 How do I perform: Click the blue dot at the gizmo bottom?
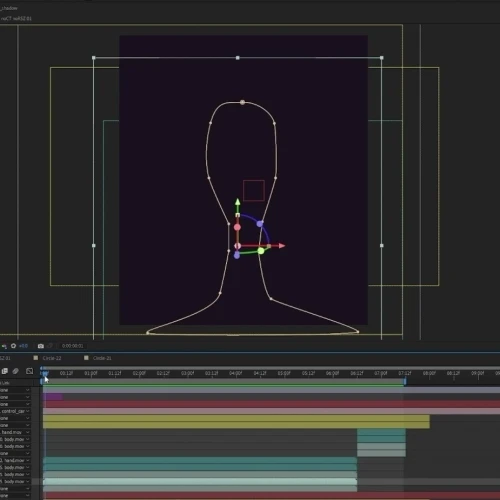pyautogui.click(x=237, y=255)
